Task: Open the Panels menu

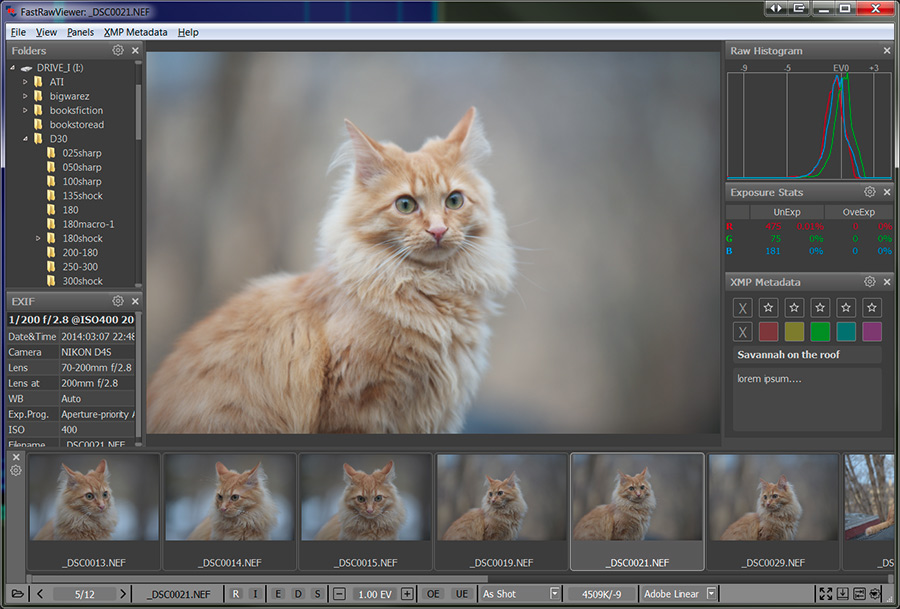Action: 80,32
